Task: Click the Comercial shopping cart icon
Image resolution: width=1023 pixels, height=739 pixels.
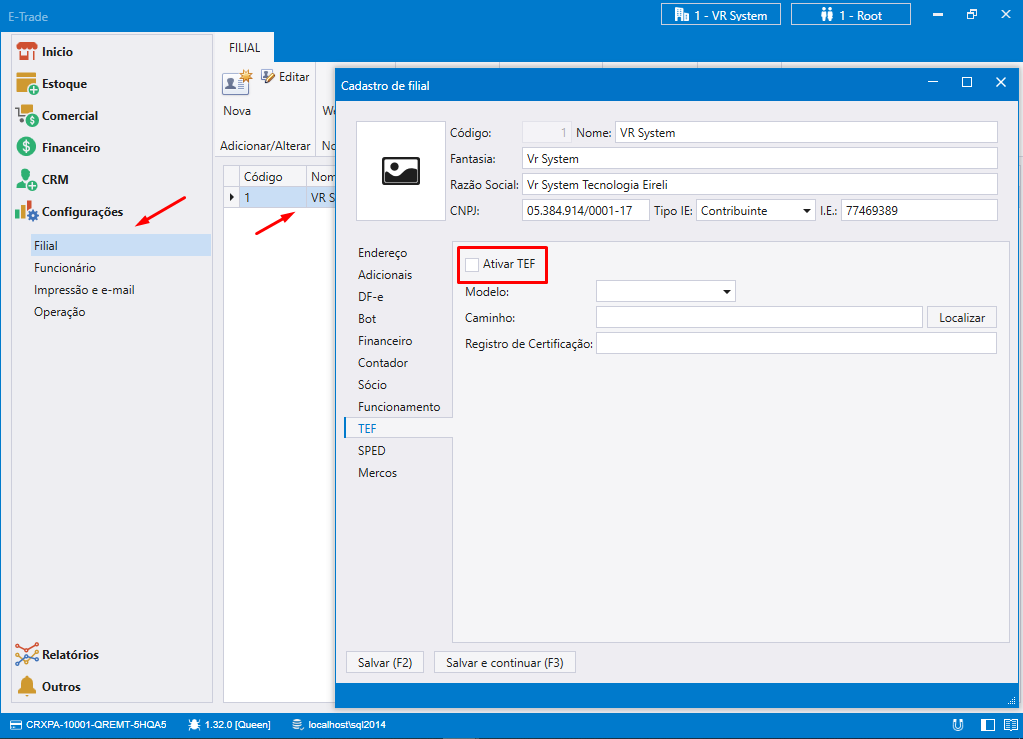Action: [x=27, y=116]
